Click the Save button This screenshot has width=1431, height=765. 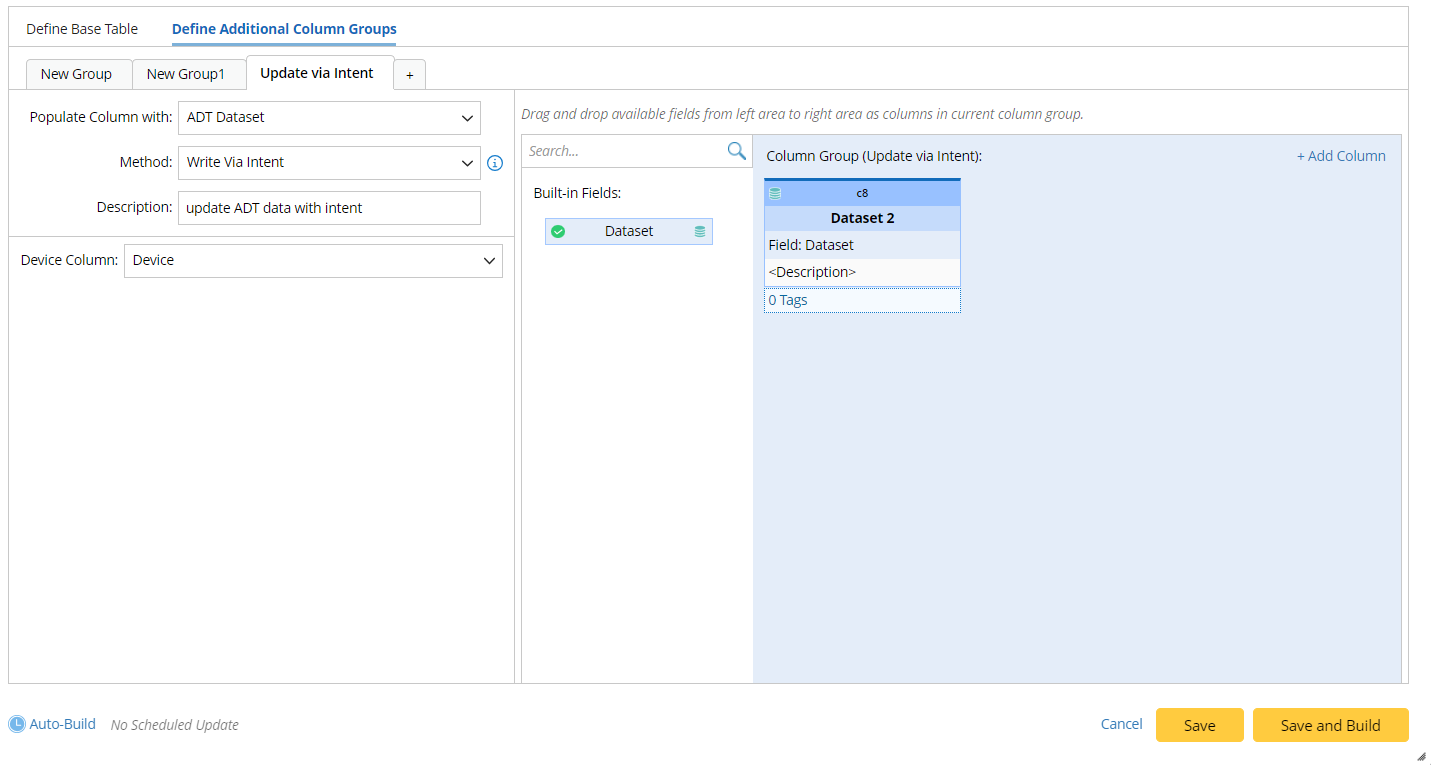[x=1199, y=725]
